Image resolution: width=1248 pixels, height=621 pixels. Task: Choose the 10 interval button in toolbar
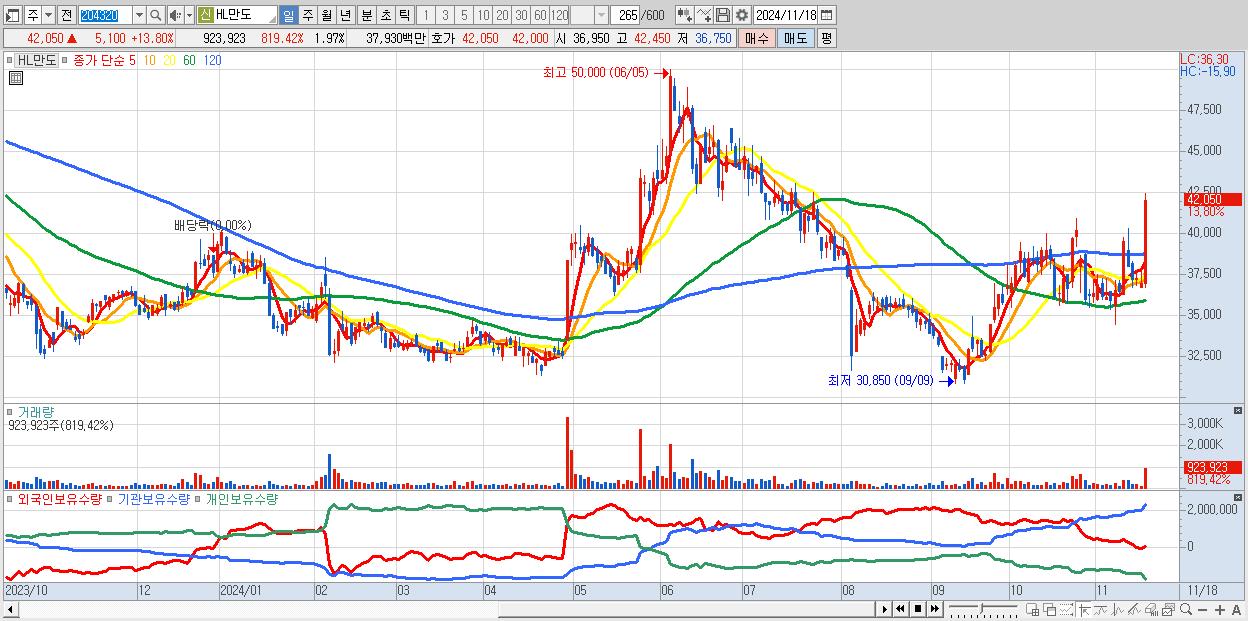pos(483,15)
